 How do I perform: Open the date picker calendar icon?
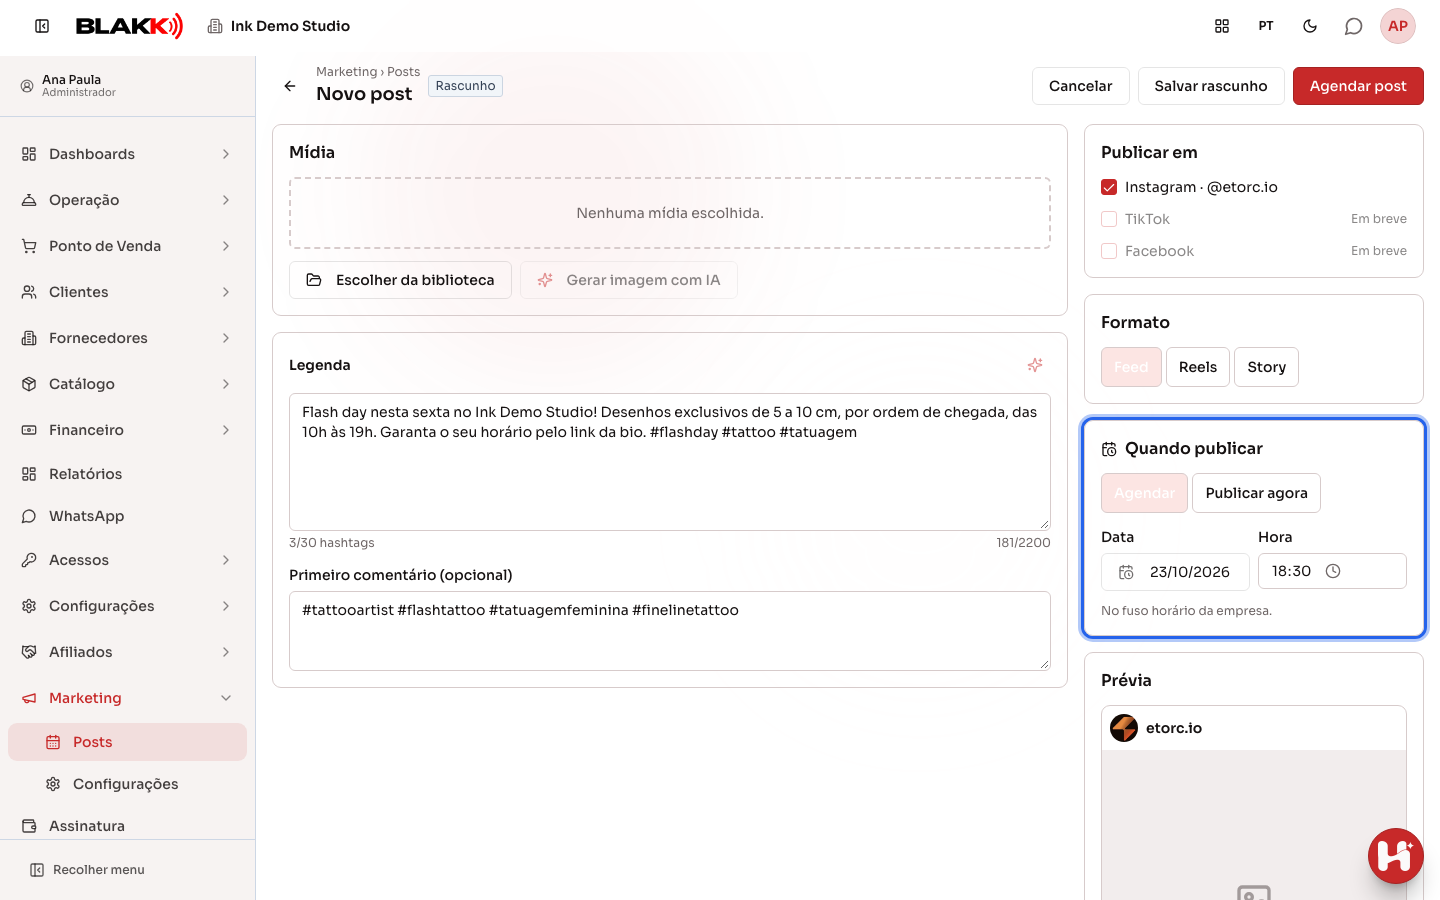point(1126,572)
